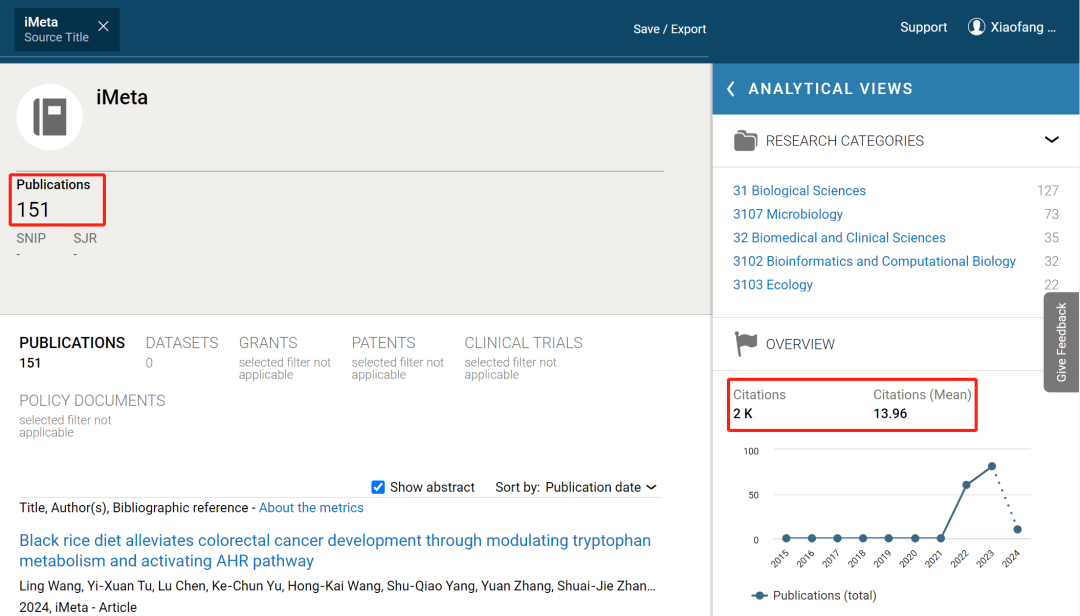
Task: Filter by 32 Biomedical and Clinical Sciences
Action: [x=839, y=238]
